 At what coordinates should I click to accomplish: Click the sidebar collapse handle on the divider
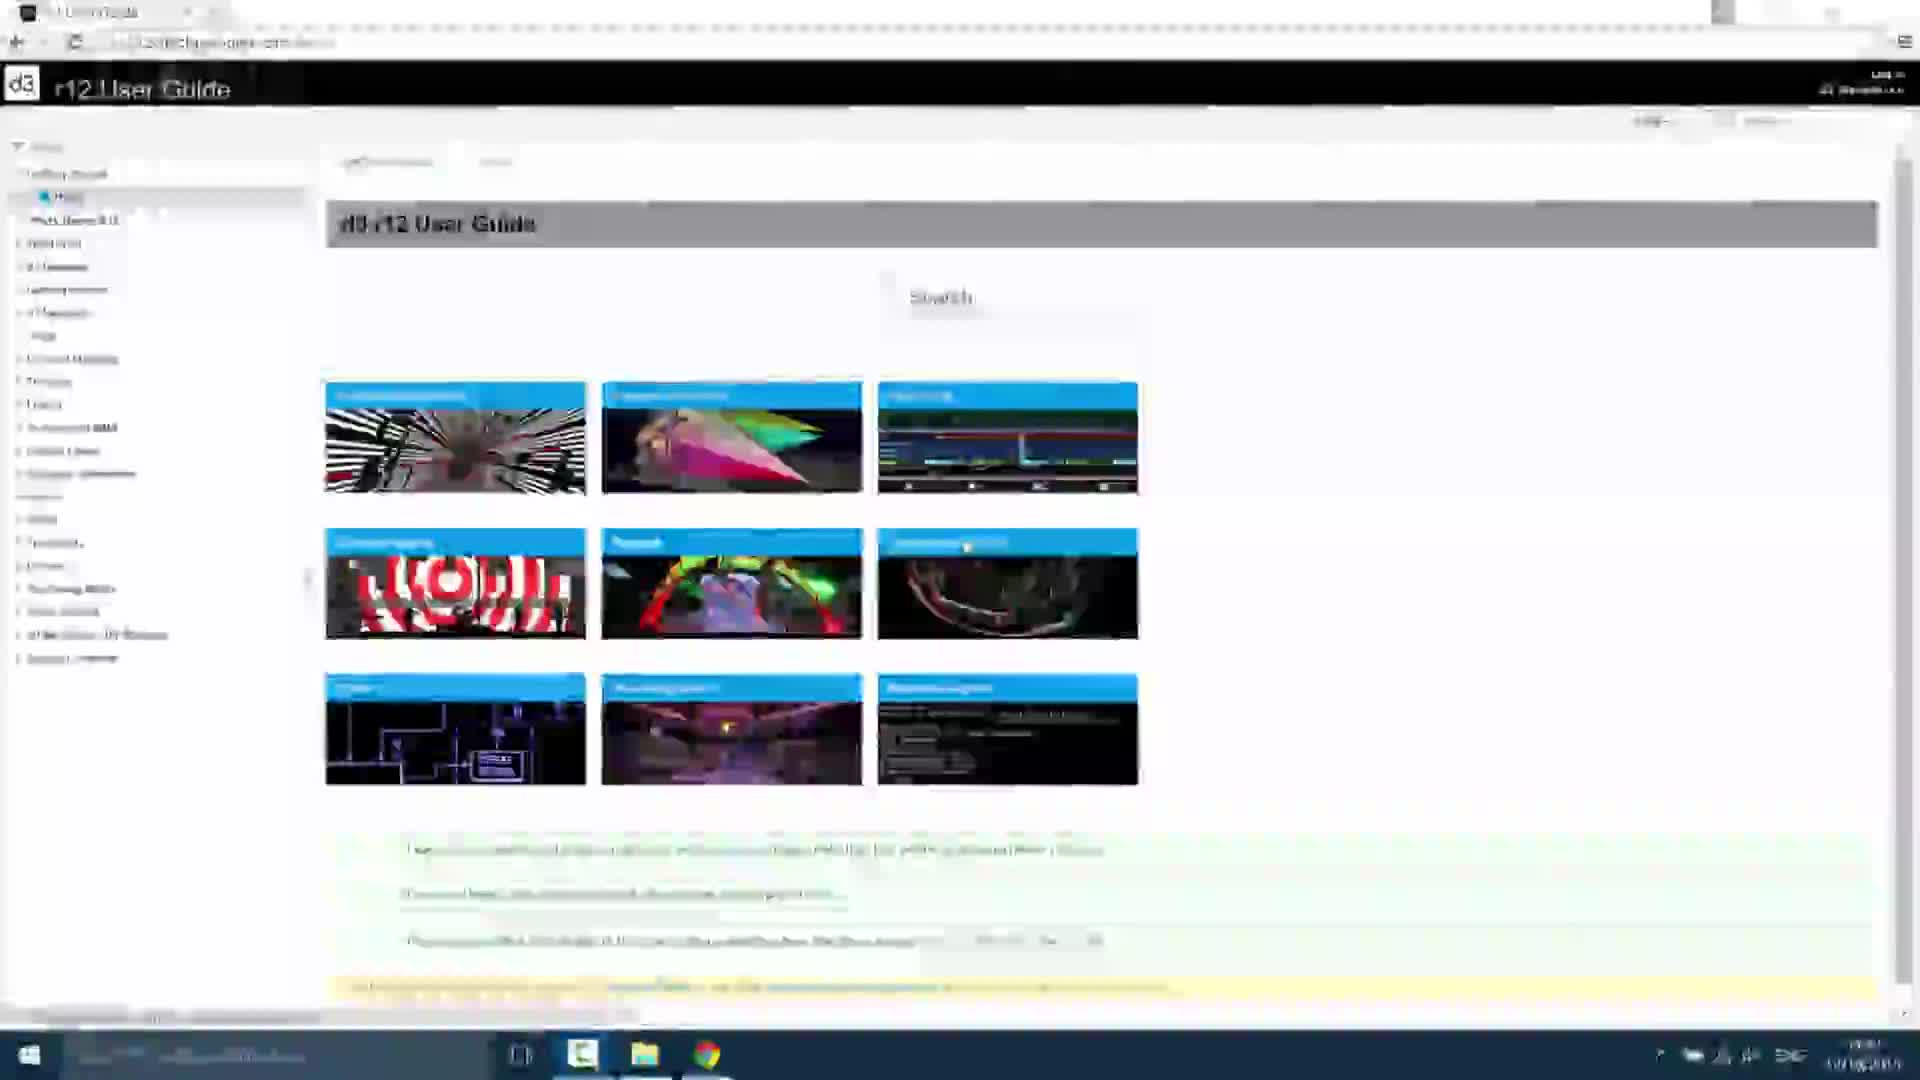pyautogui.click(x=307, y=580)
